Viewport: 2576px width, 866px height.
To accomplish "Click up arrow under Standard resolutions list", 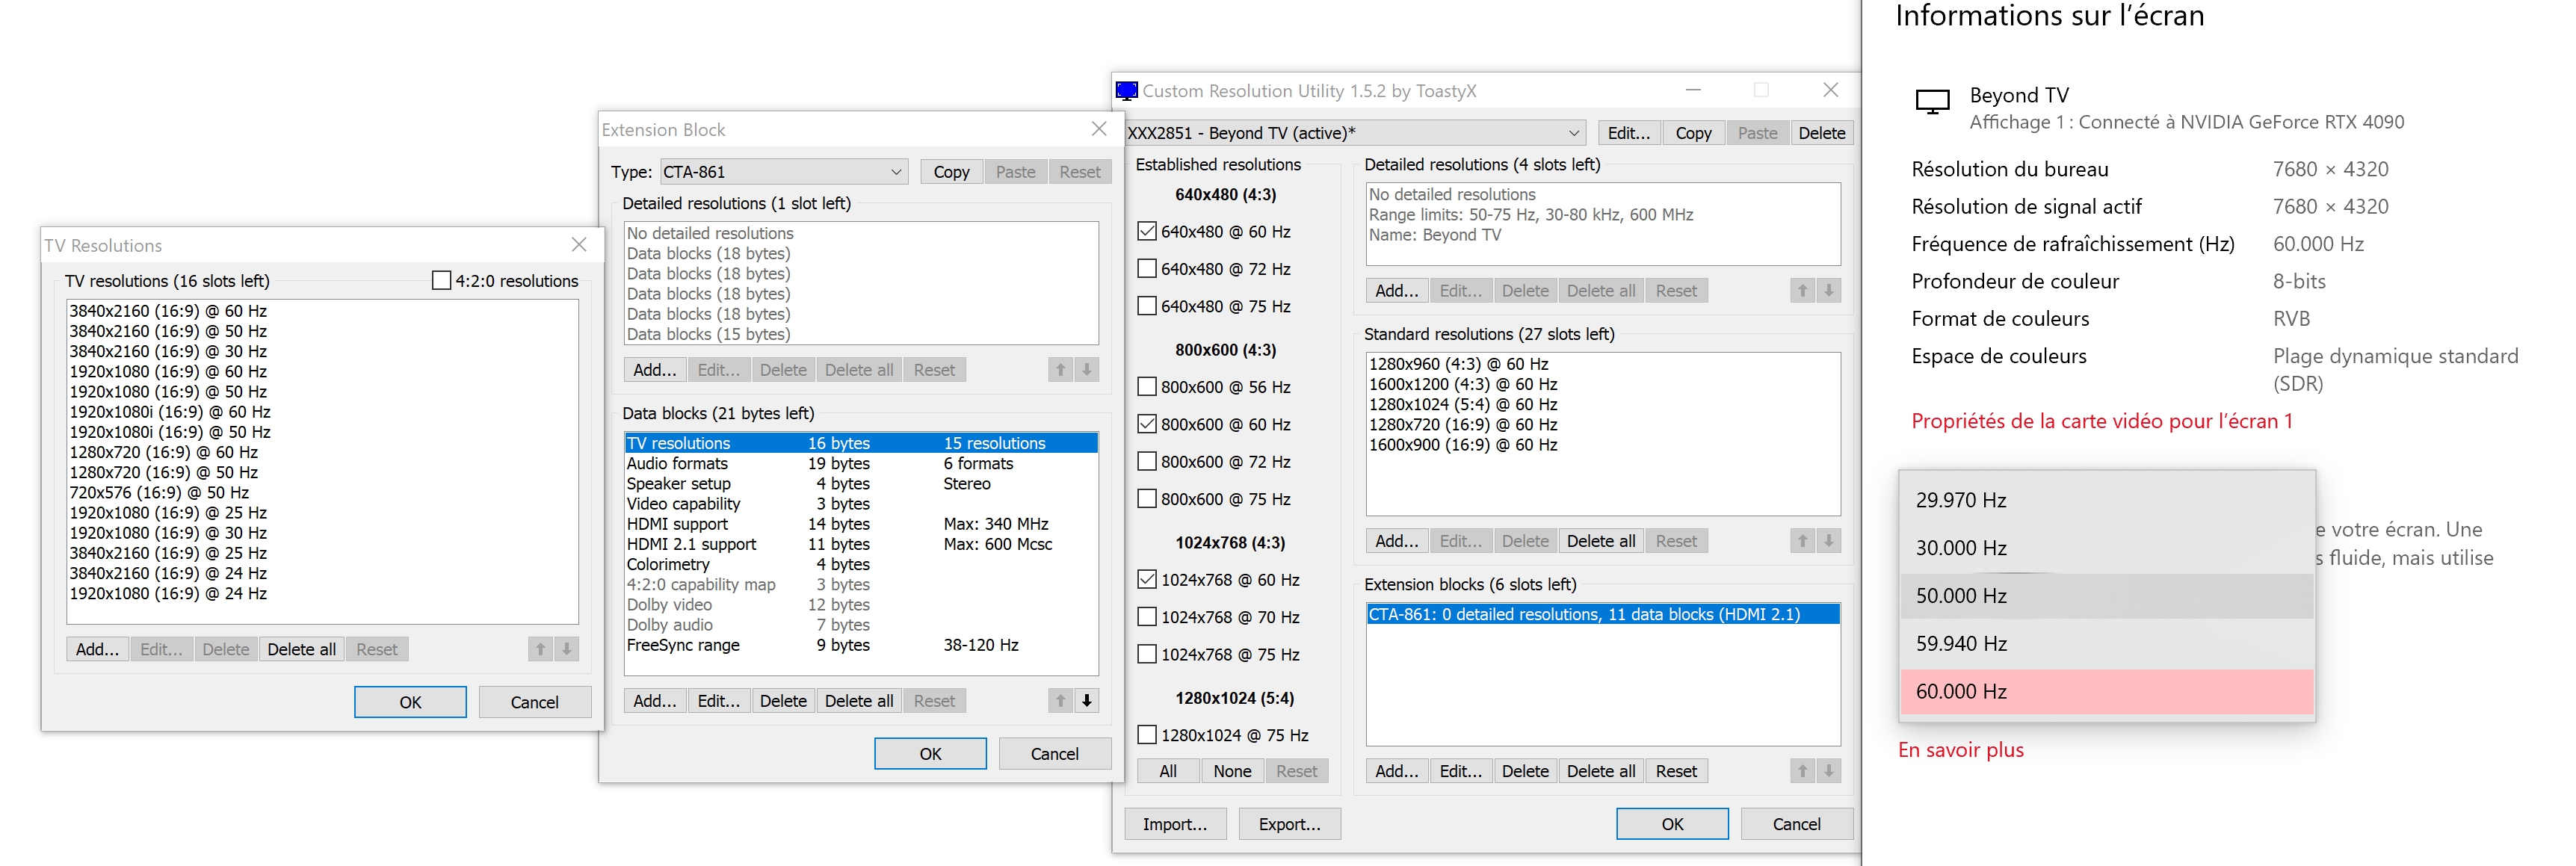I will 1802,541.
